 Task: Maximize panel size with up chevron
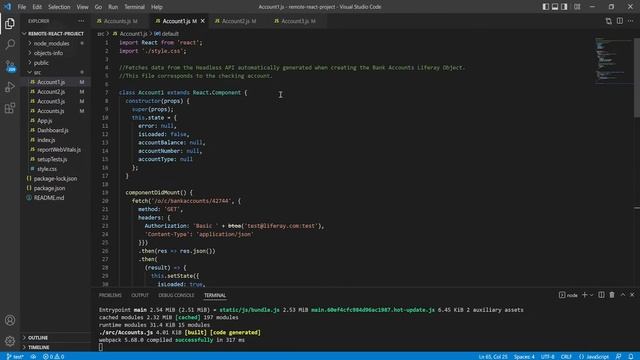tap(623, 295)
